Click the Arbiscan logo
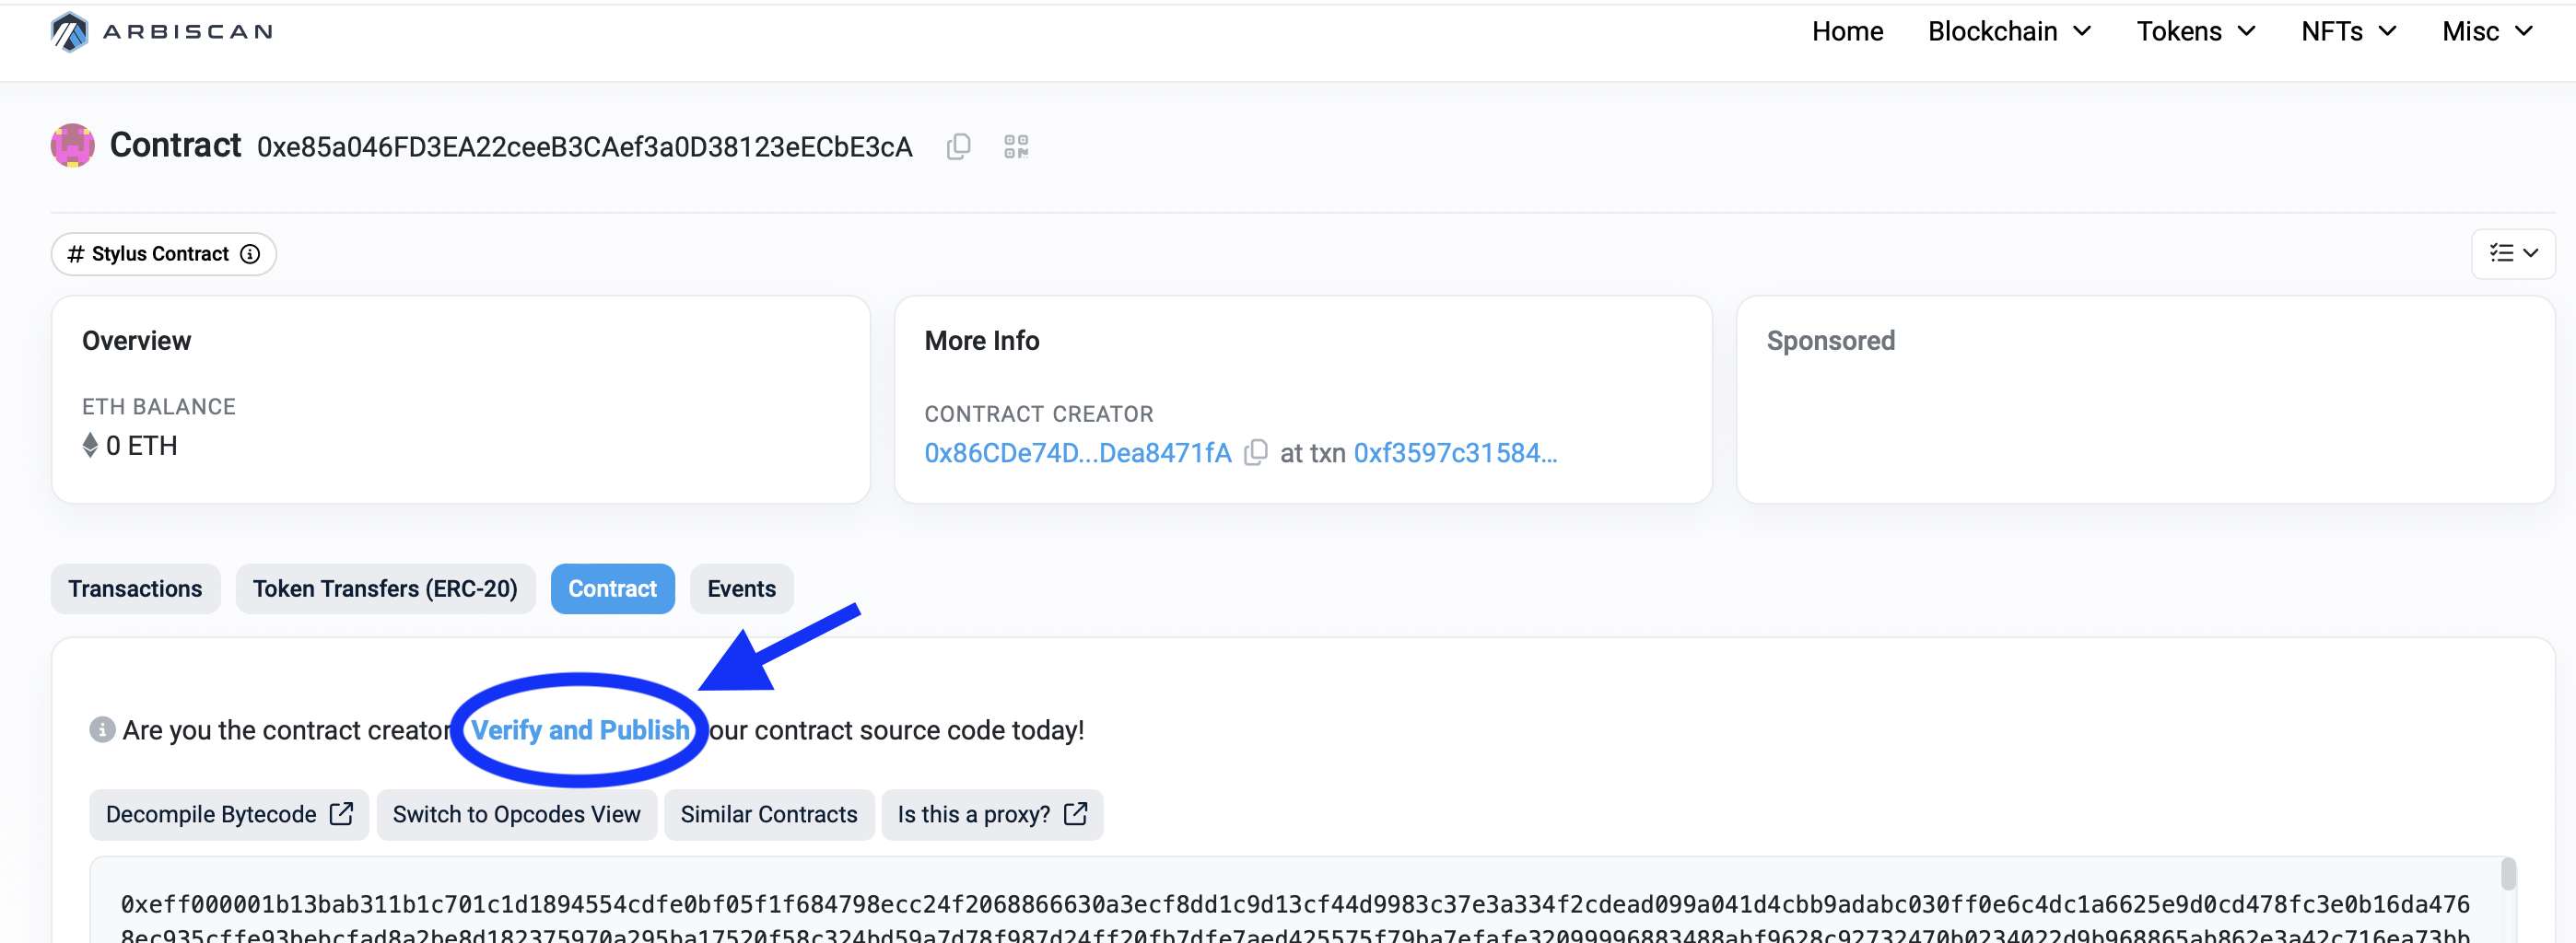2576x943 pixels. [x=160, y=31]
